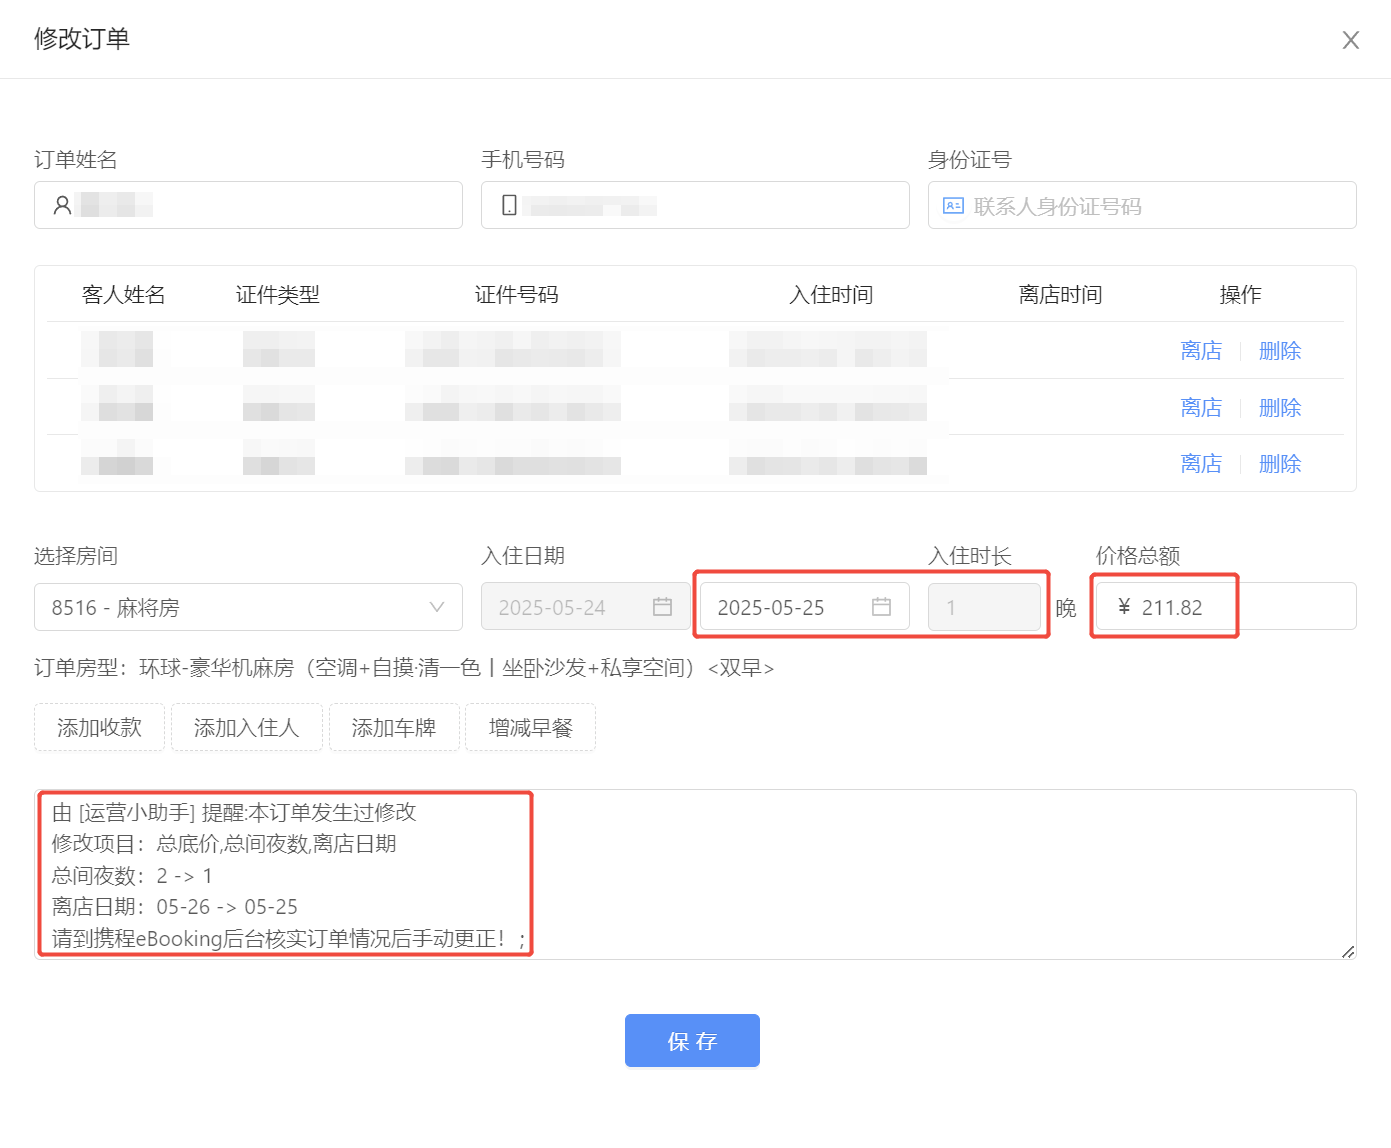Click the remarks textarea resize handle
Image resolution: width=1391 pixels, height=1148 pixels.
[x=1348, y=951]
